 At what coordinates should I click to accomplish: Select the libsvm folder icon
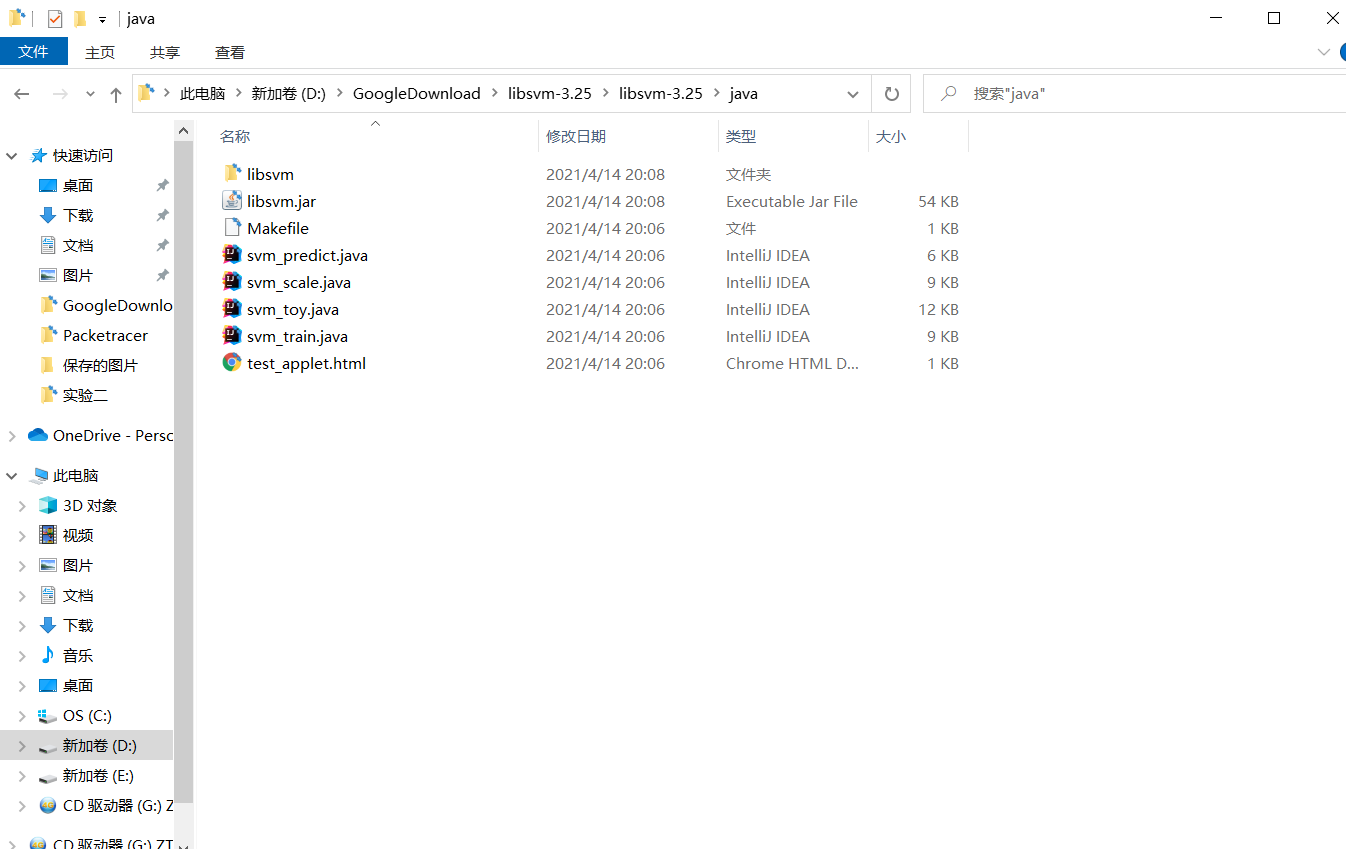click(232, 174)
